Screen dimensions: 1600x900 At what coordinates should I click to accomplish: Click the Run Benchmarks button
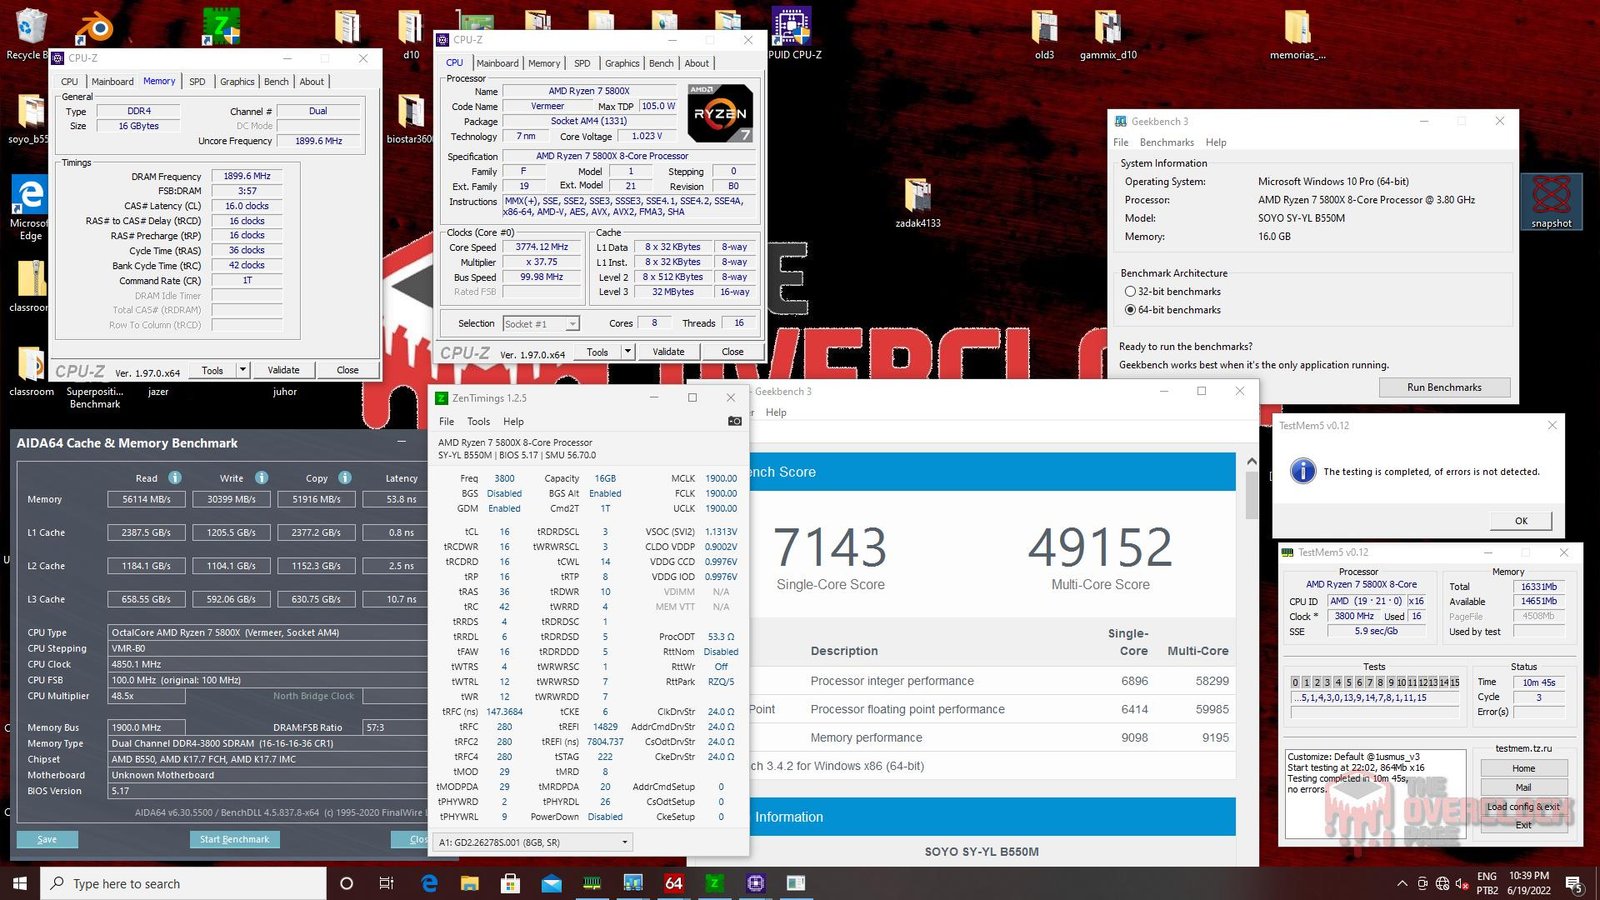pos(1444,387)
